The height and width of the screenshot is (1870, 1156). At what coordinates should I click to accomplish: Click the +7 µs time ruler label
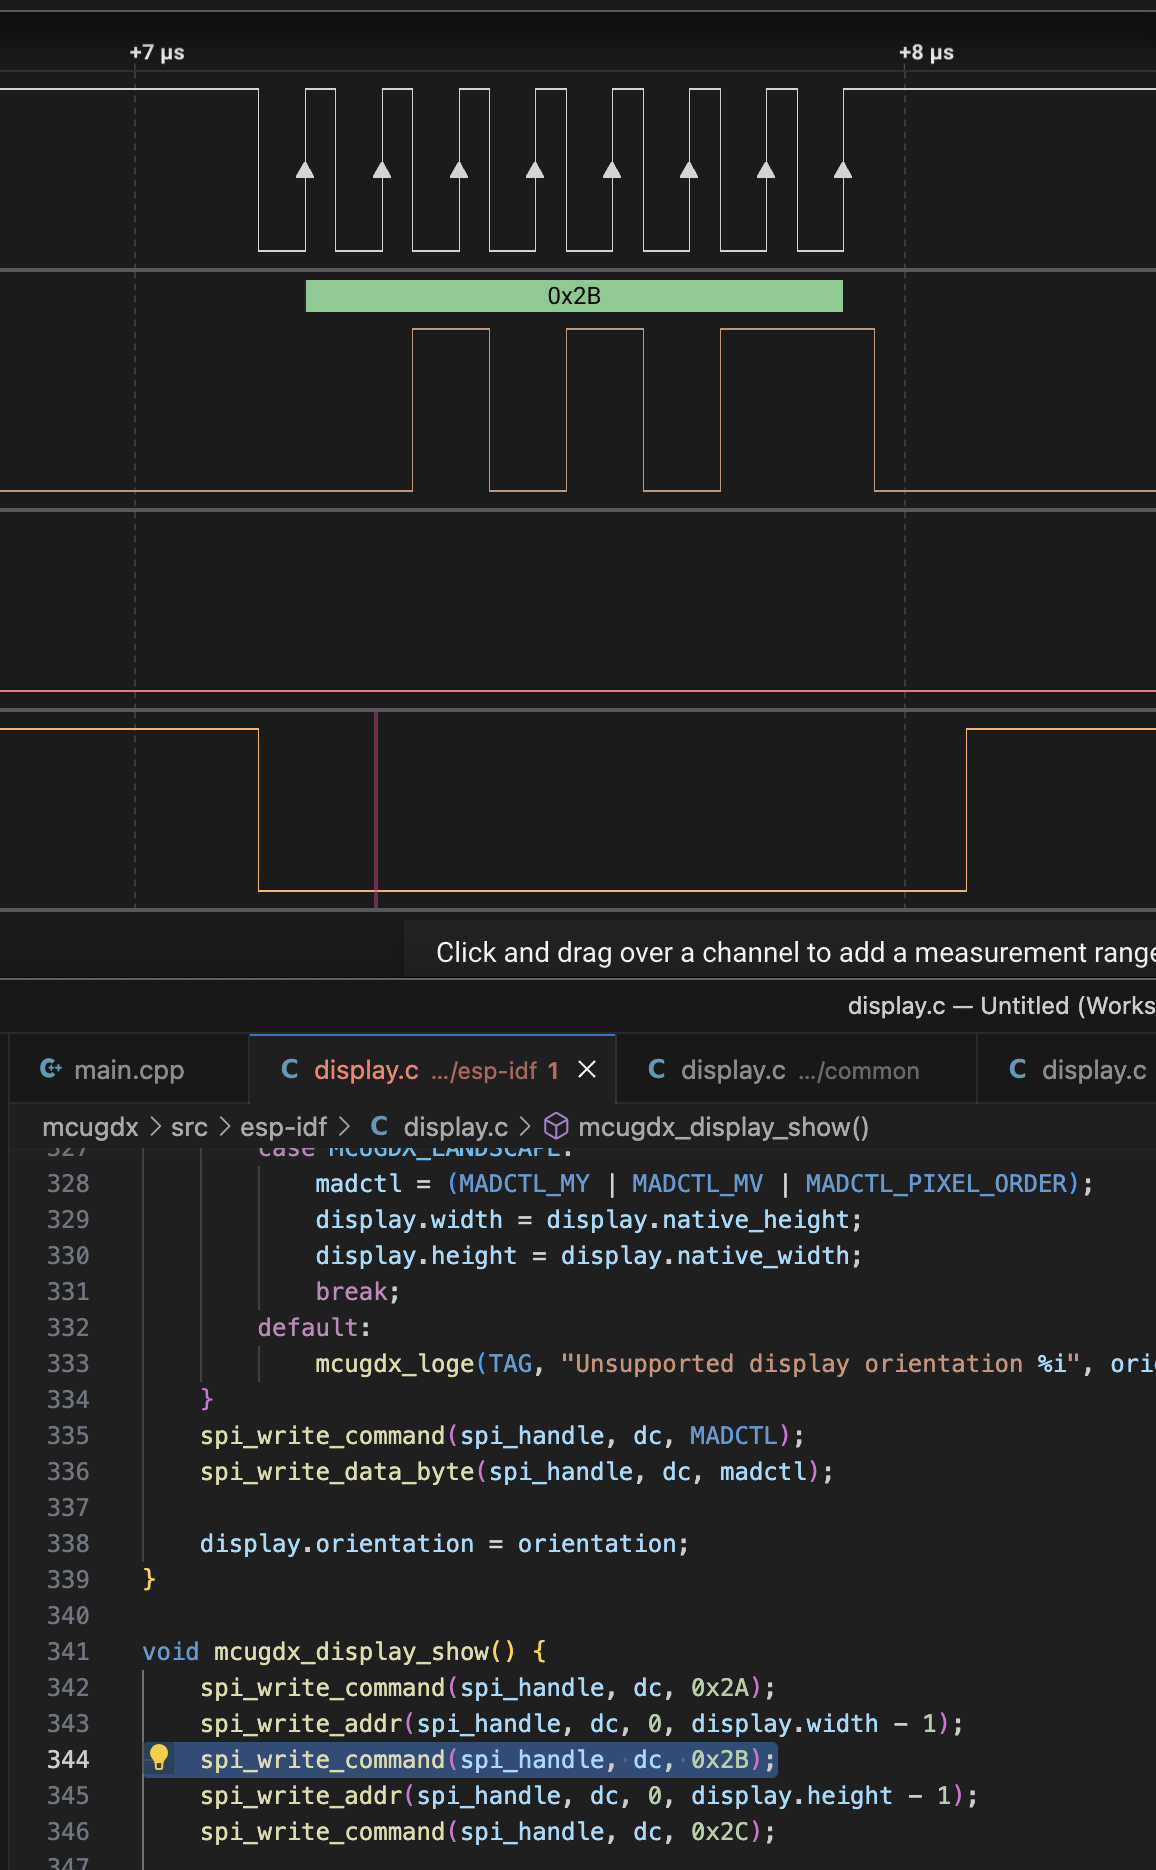(157, 52)
